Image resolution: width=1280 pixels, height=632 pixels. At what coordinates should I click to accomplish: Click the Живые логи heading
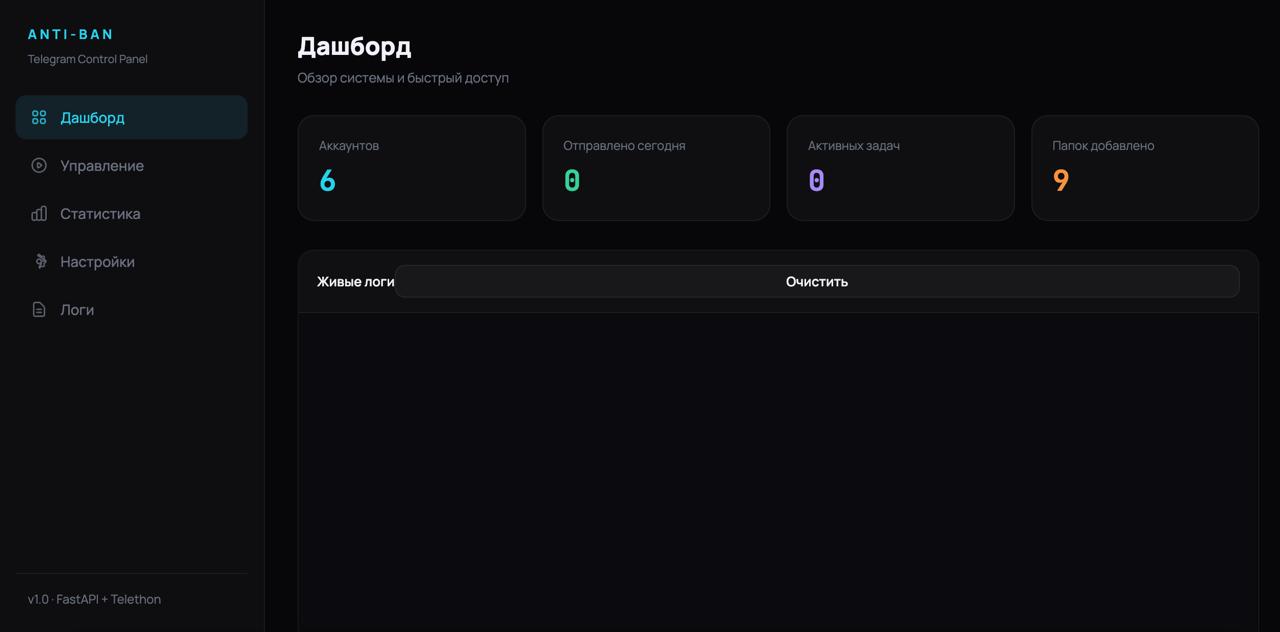(x=355, y=281)
